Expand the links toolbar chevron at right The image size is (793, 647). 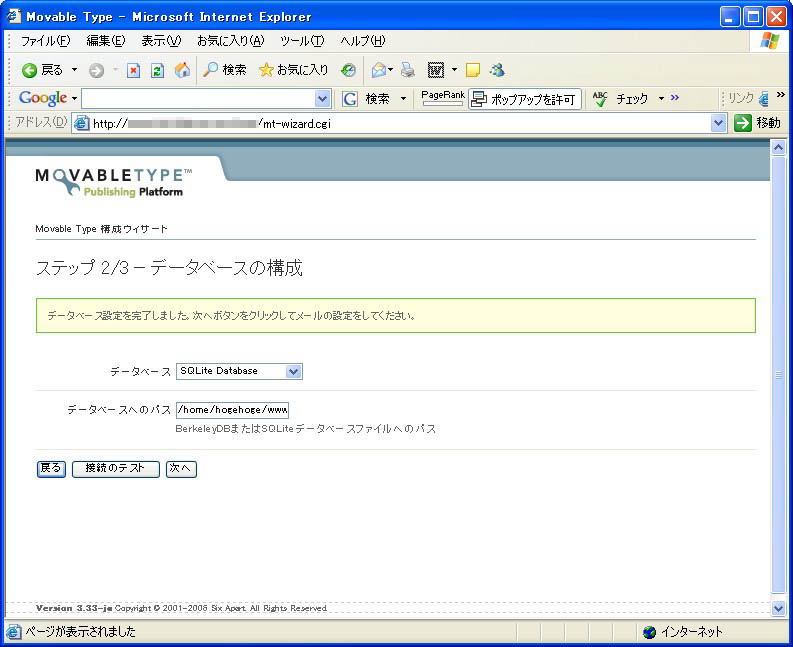pyautogui.click(x=780, y=95)
